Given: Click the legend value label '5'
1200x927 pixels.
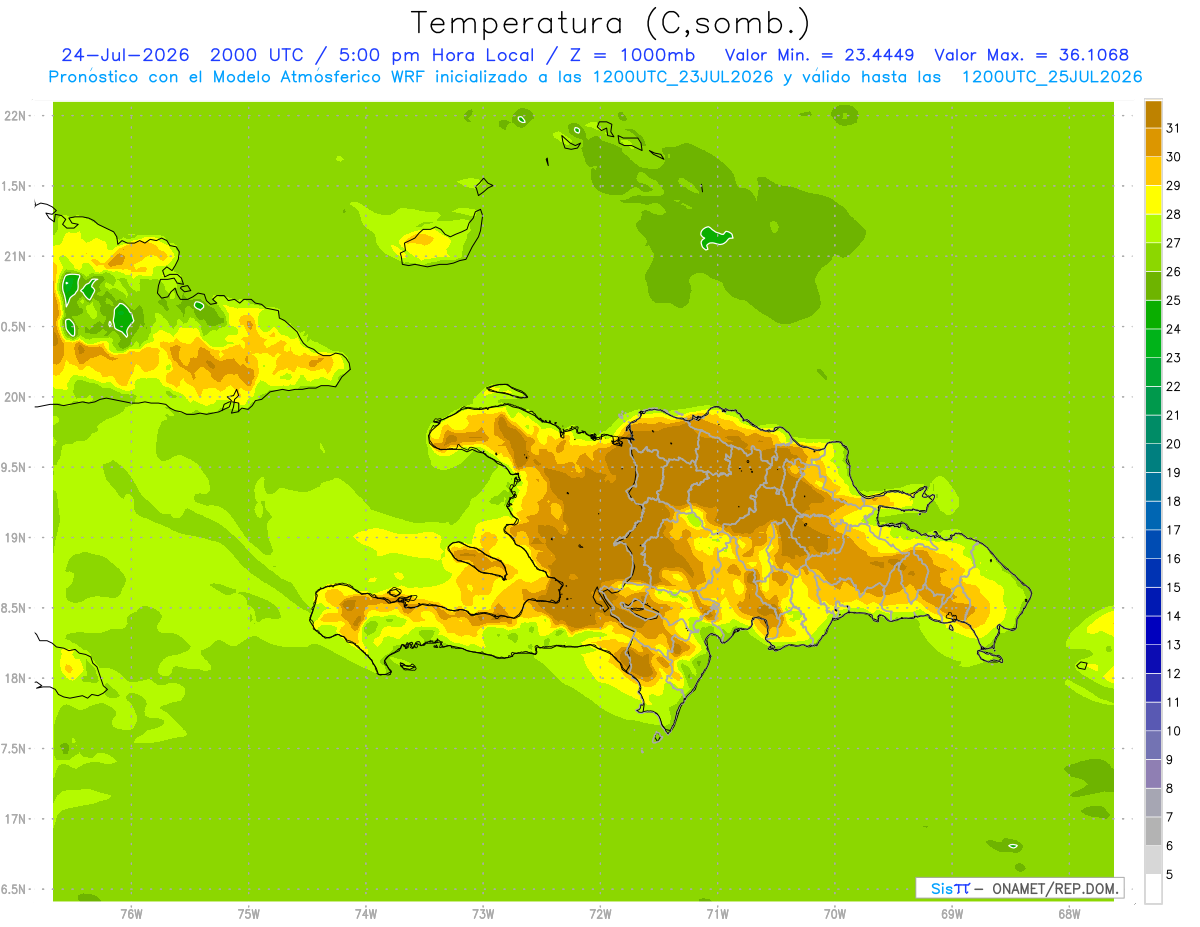Looking at the screenshot, I should point(1169,875).
